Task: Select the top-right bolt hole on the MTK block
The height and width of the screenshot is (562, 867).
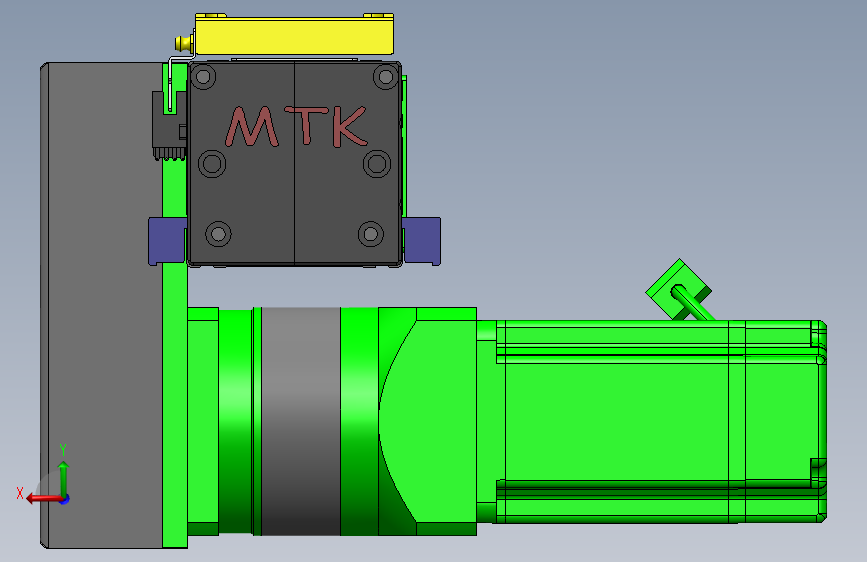Action: (386, 77)
